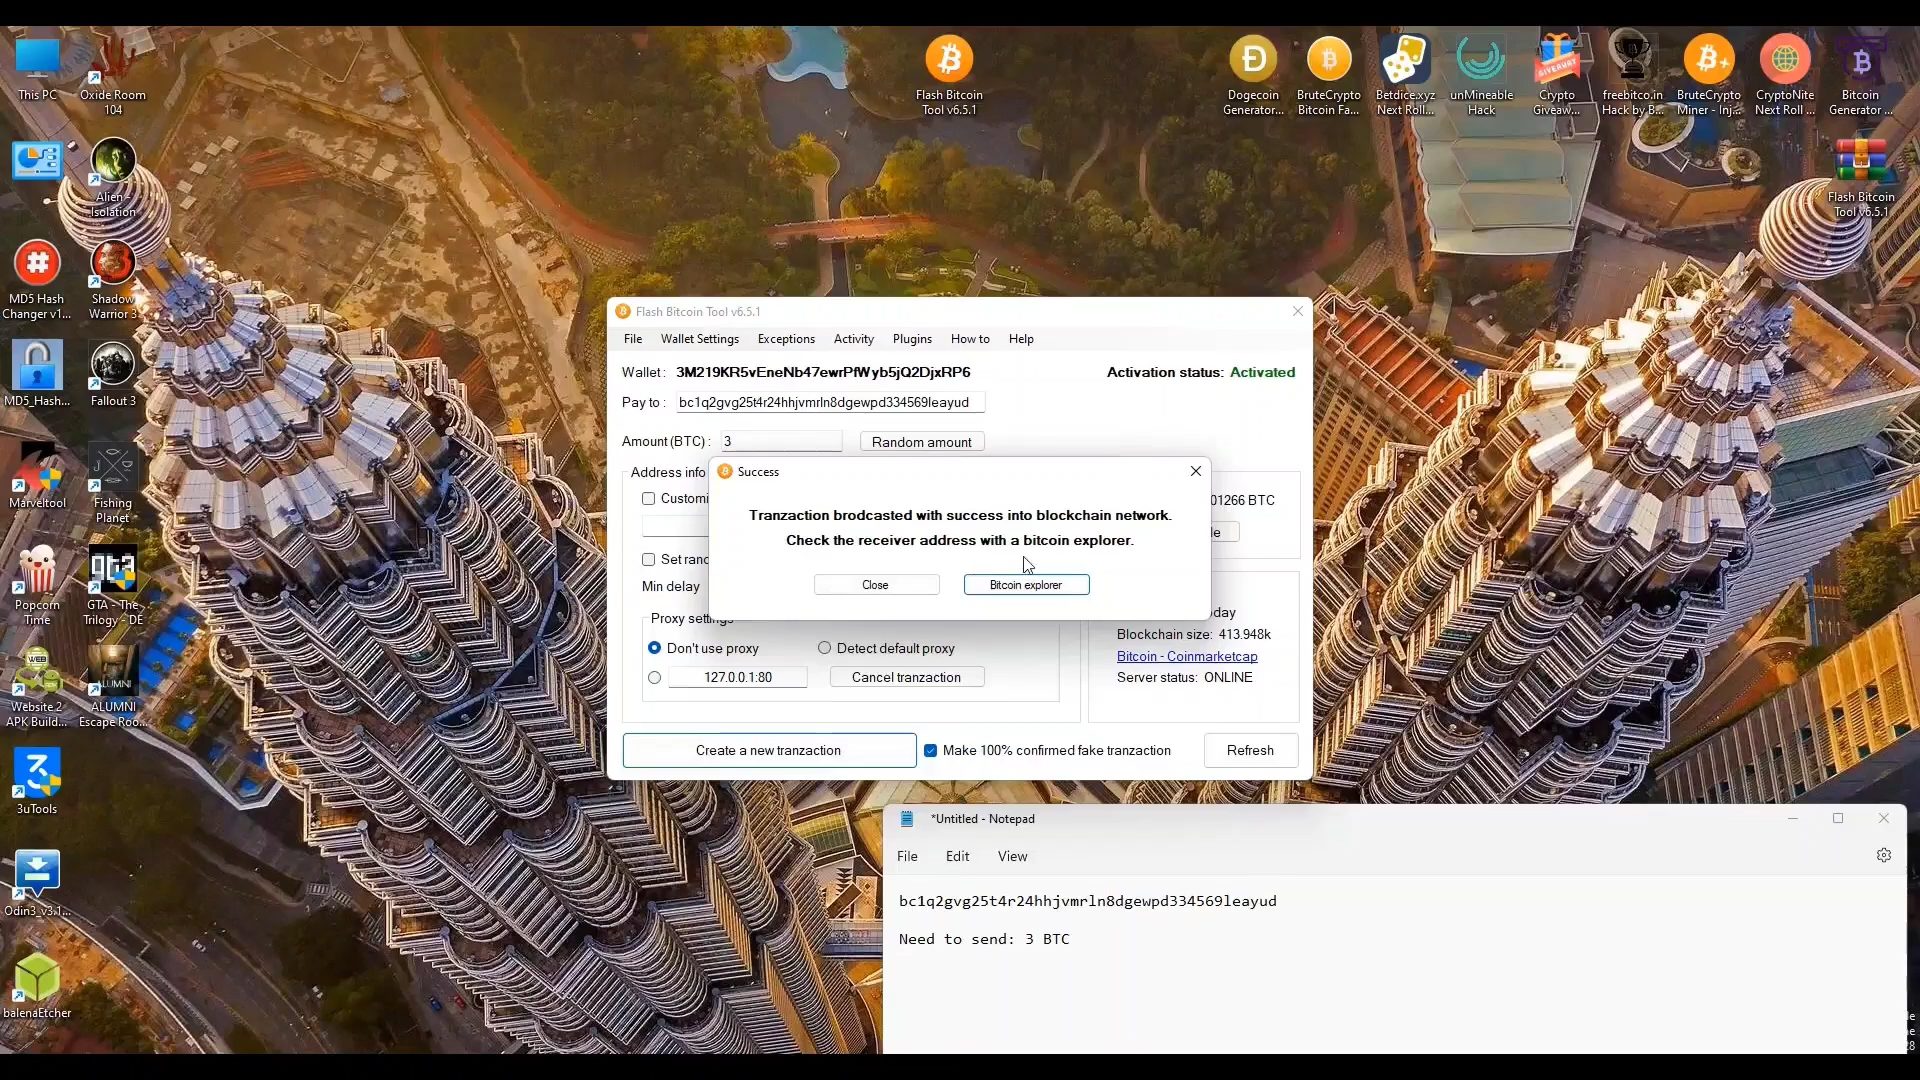This screenshot has height=1080, width=1920.
Task: Open the Notepad View menu
Action: click(1012, 857)
